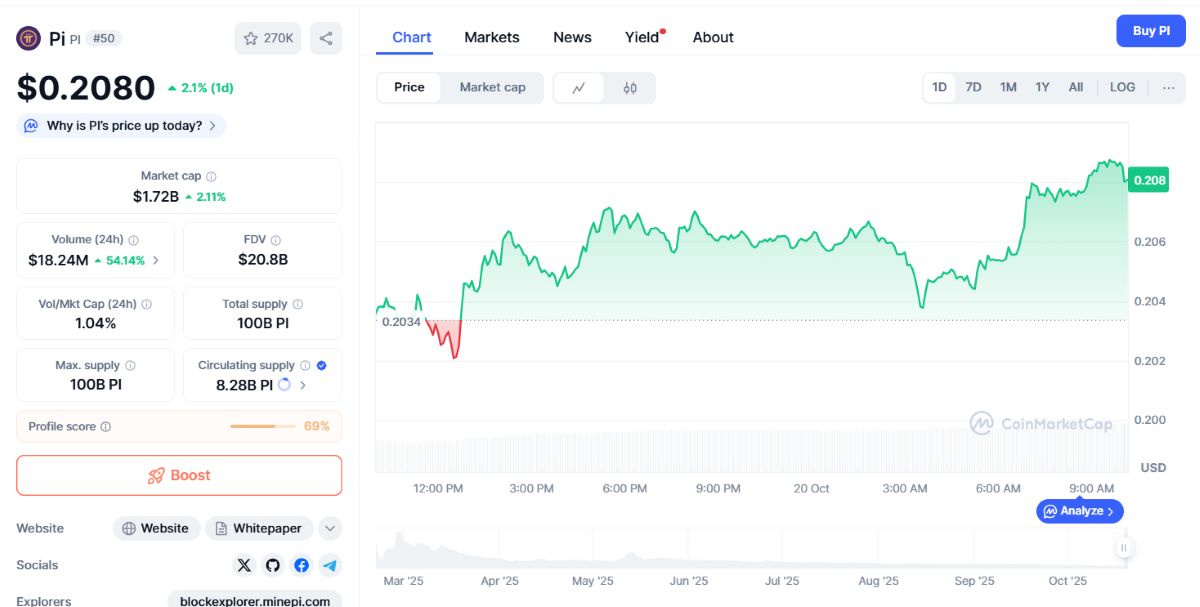This screenshot has height=607, width=1200.
Task: Click the $20.8B FDV value
Action: (x=263, y=260)
